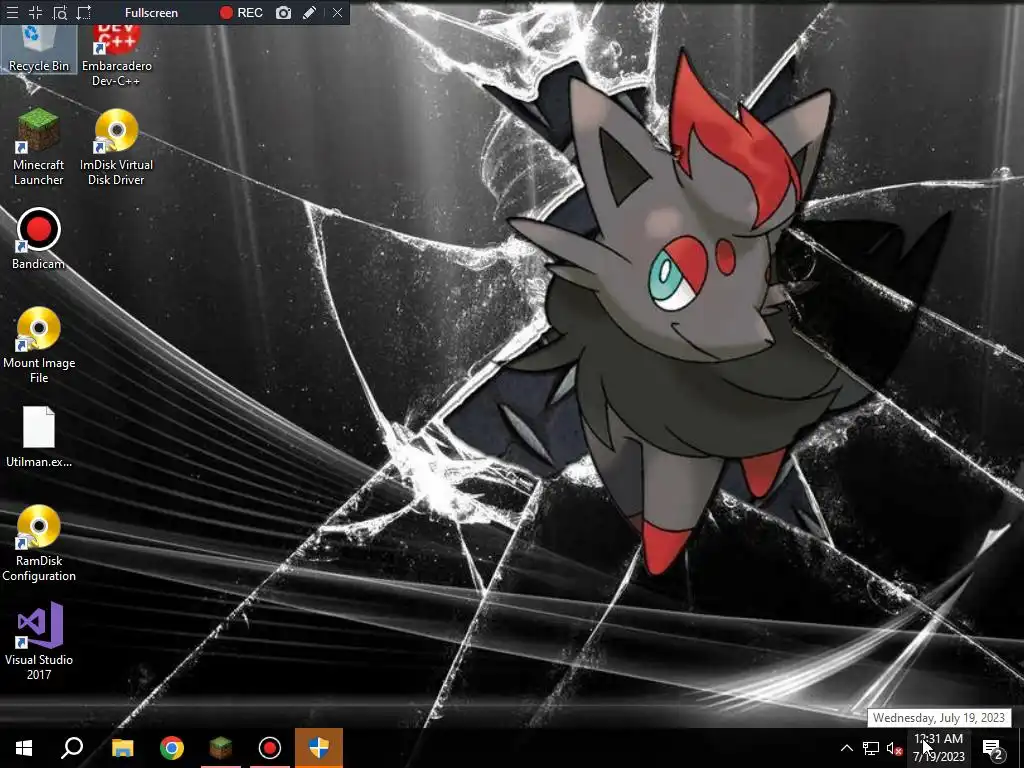The image size is (1024, 768).
Task: Choose Fullscreen recording mode
Action: (x=151, y=12)
